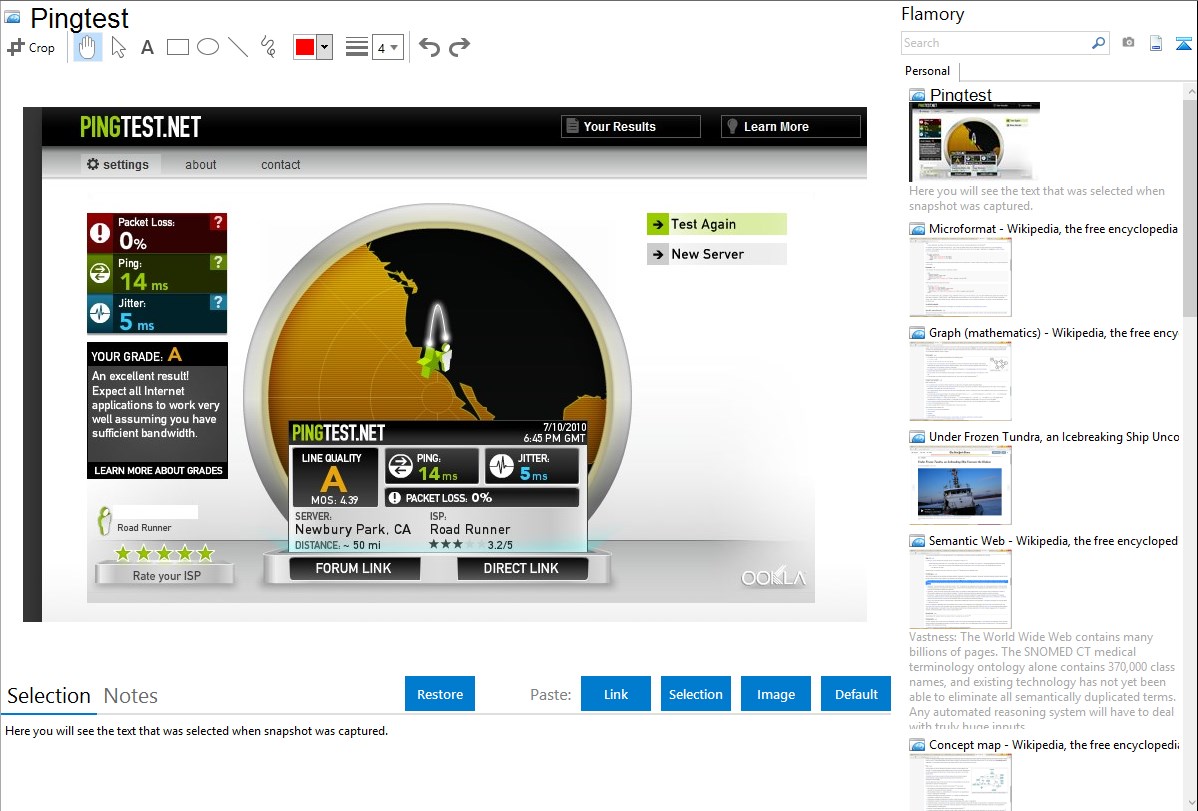1198x811 pixels.
Task: Pick the freehand scribble tool
Action: (x=268, y=47)
